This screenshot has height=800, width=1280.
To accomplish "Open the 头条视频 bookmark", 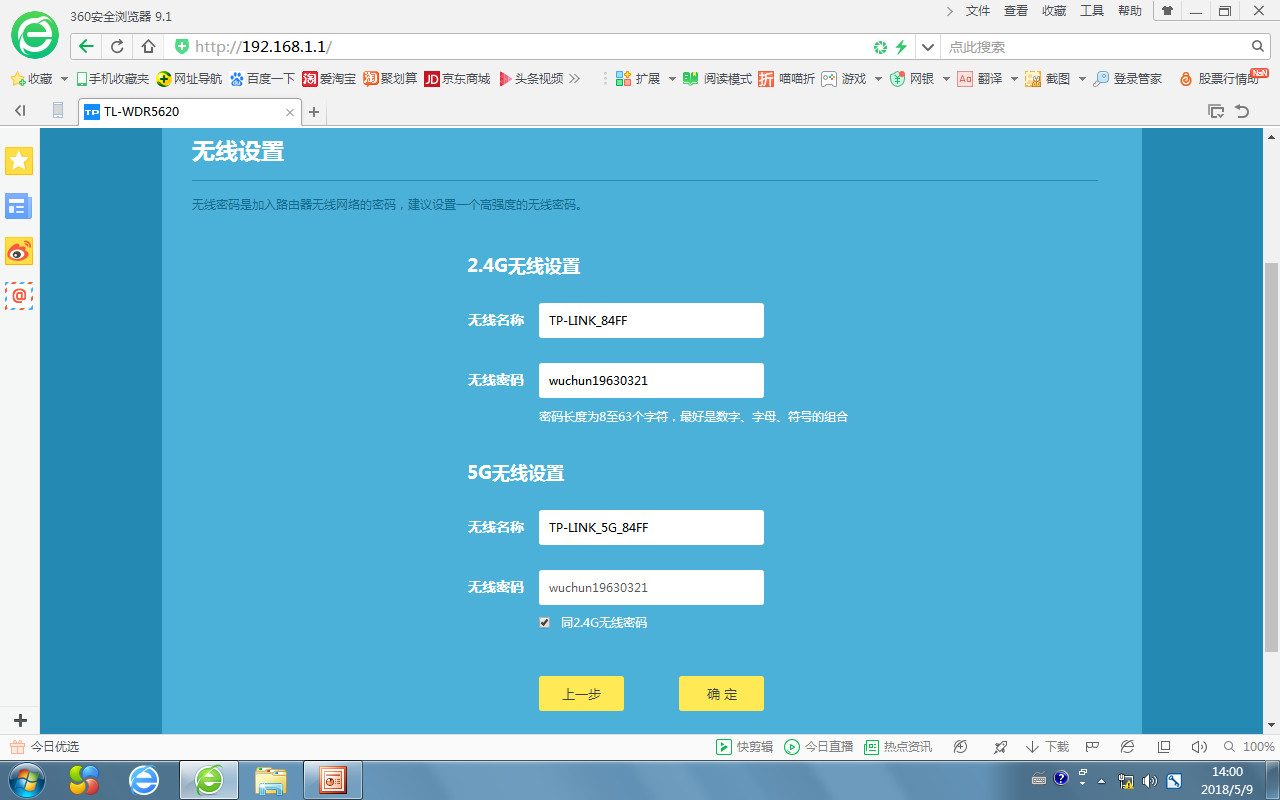I will (x=530, y=79).
